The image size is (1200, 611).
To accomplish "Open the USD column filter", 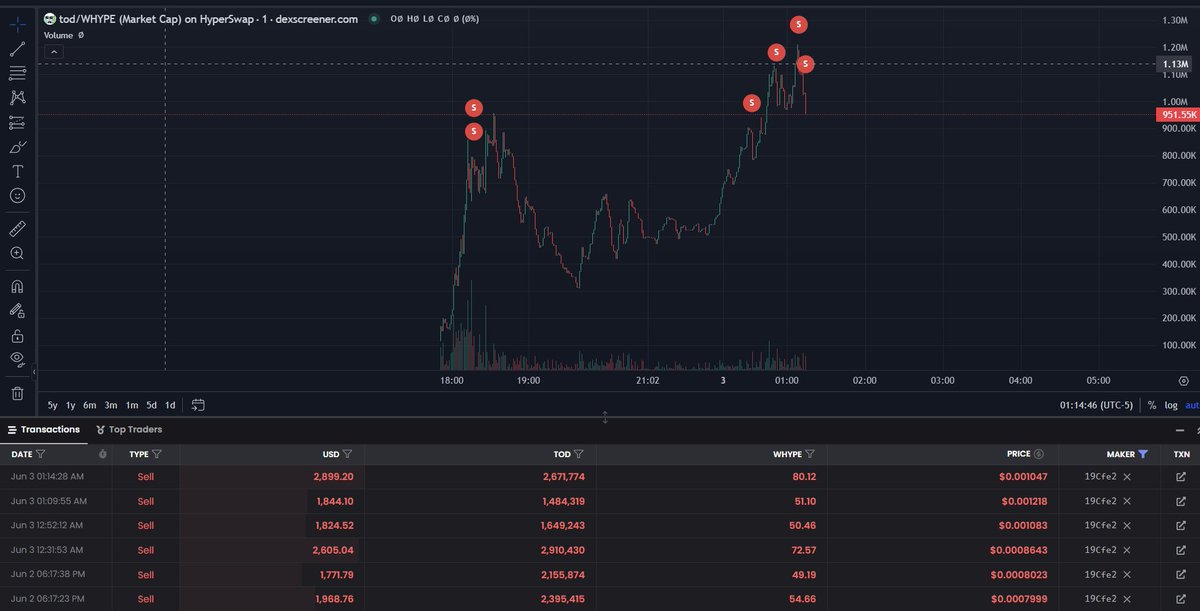I will point(348,454).
